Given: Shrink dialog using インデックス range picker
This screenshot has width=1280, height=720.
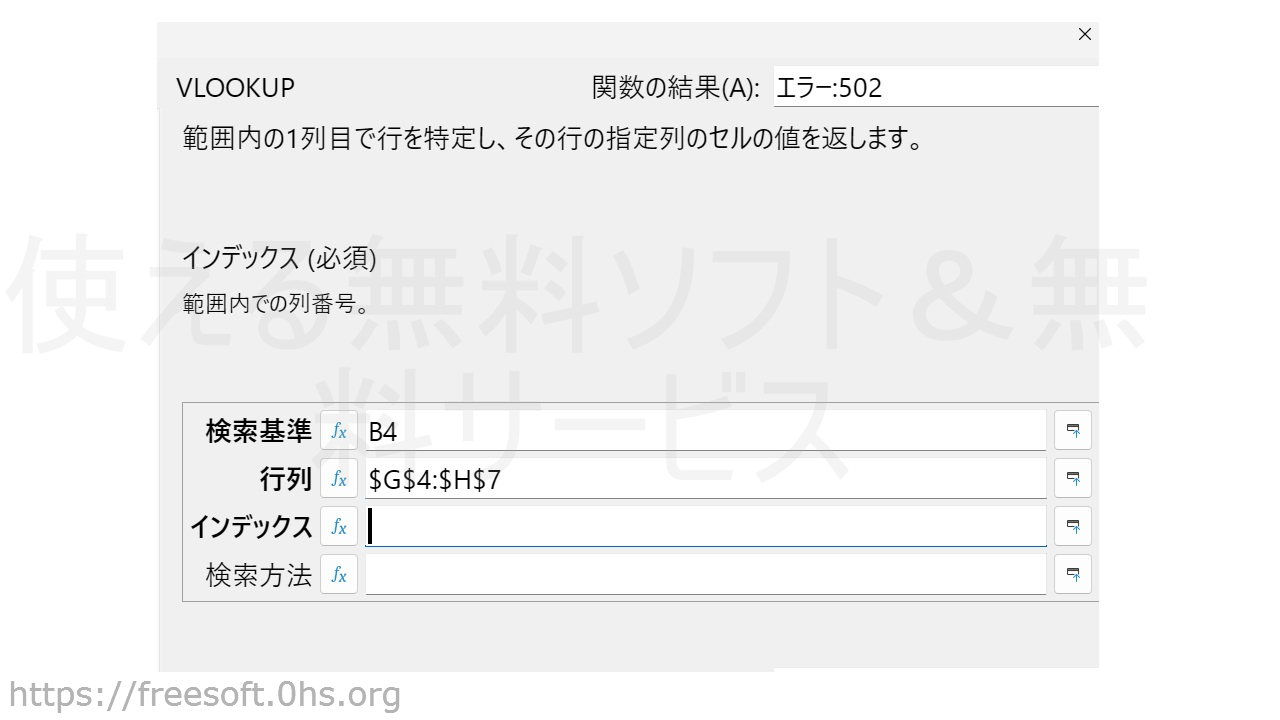Looking at the screenshot, I should (x=1073, y=527).
